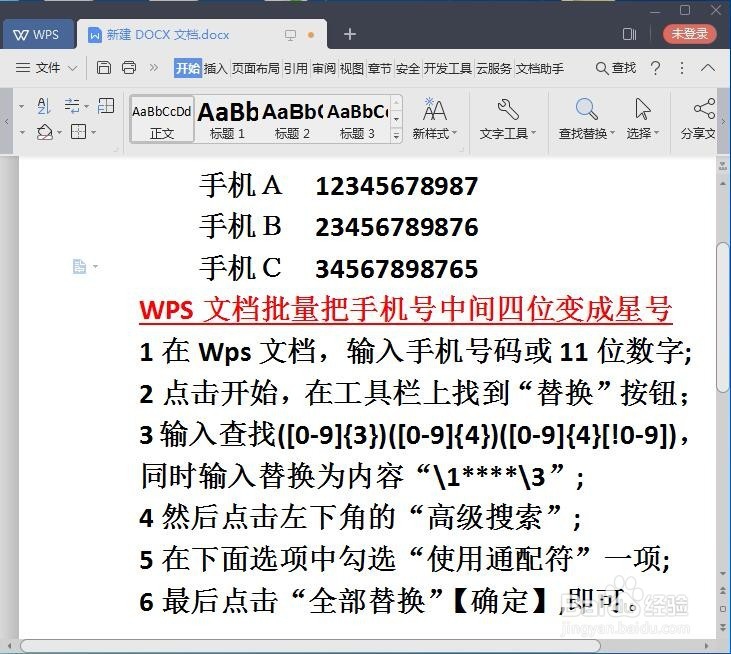
Task: Apply the 标题 3 style
Action: click(357, 119)
